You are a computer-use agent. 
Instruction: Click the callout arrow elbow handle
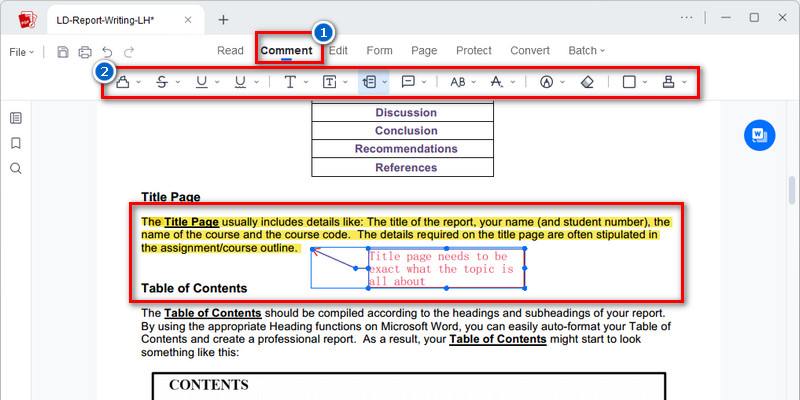(x=356, y=268)
